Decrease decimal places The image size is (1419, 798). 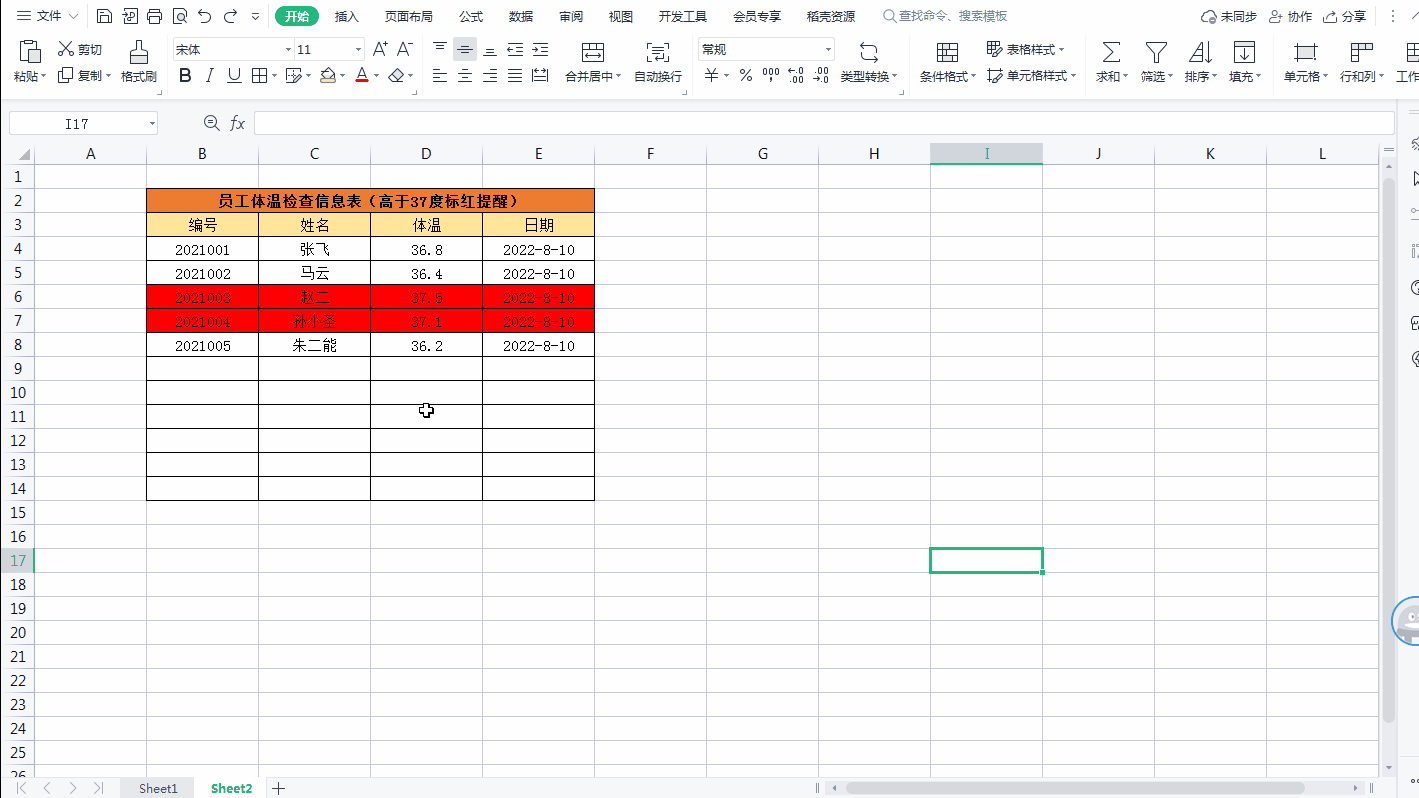(821, 76)
